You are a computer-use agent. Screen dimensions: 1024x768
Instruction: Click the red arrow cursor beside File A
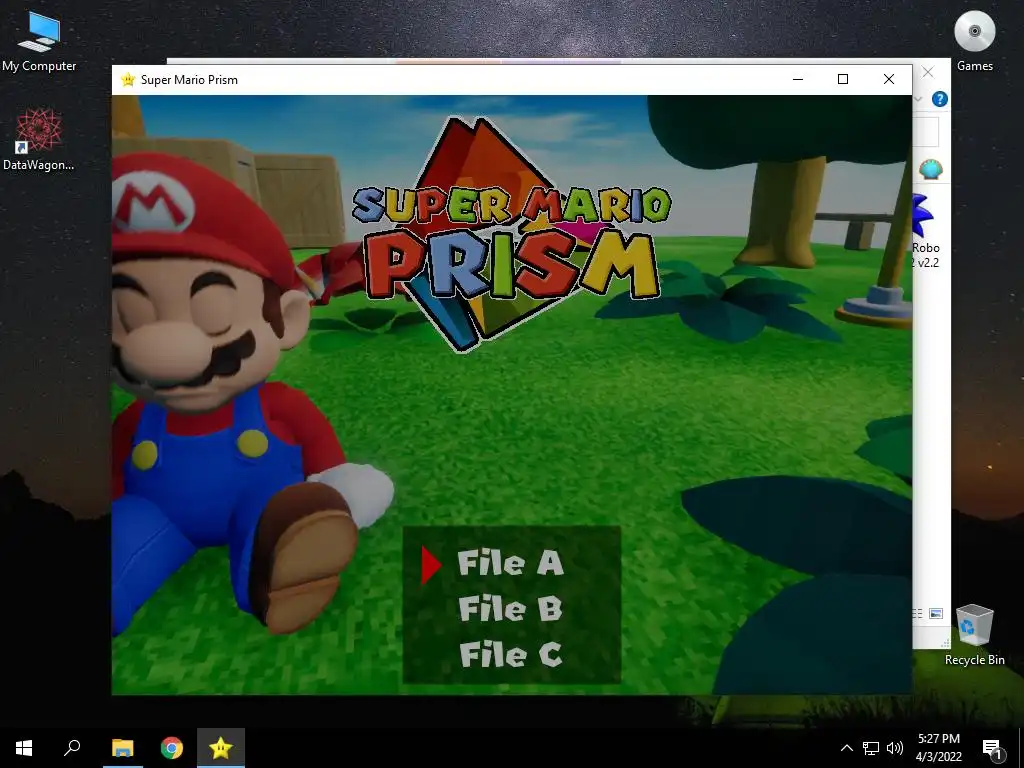coord(431,564)
